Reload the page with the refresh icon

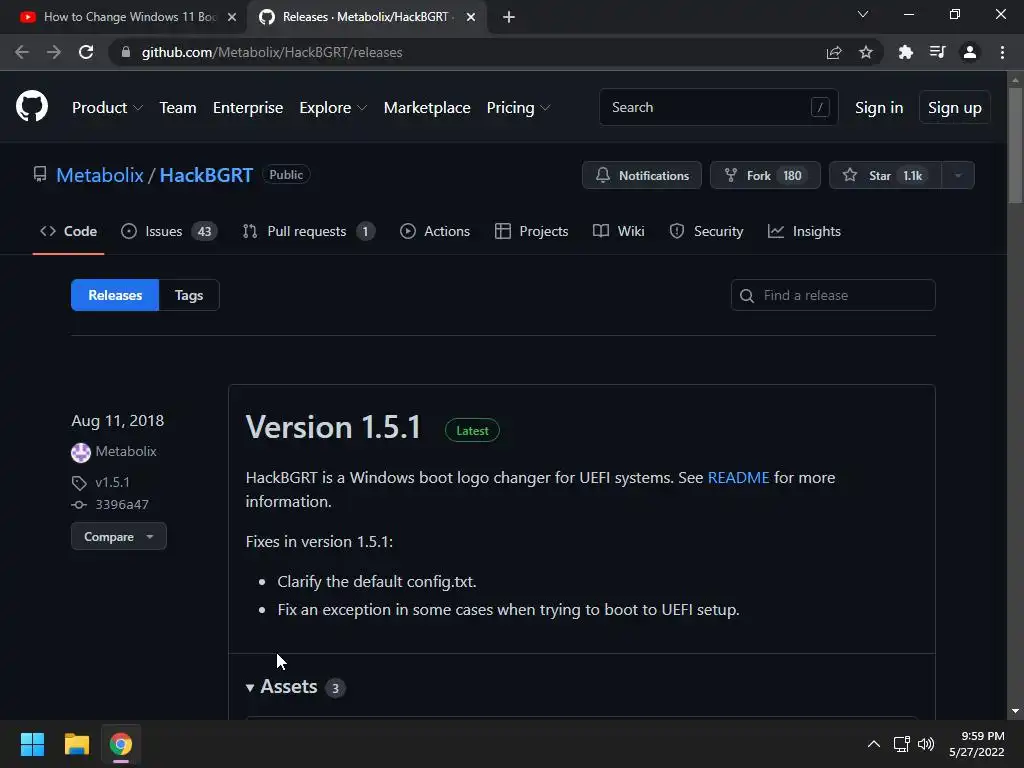point(86,52)
